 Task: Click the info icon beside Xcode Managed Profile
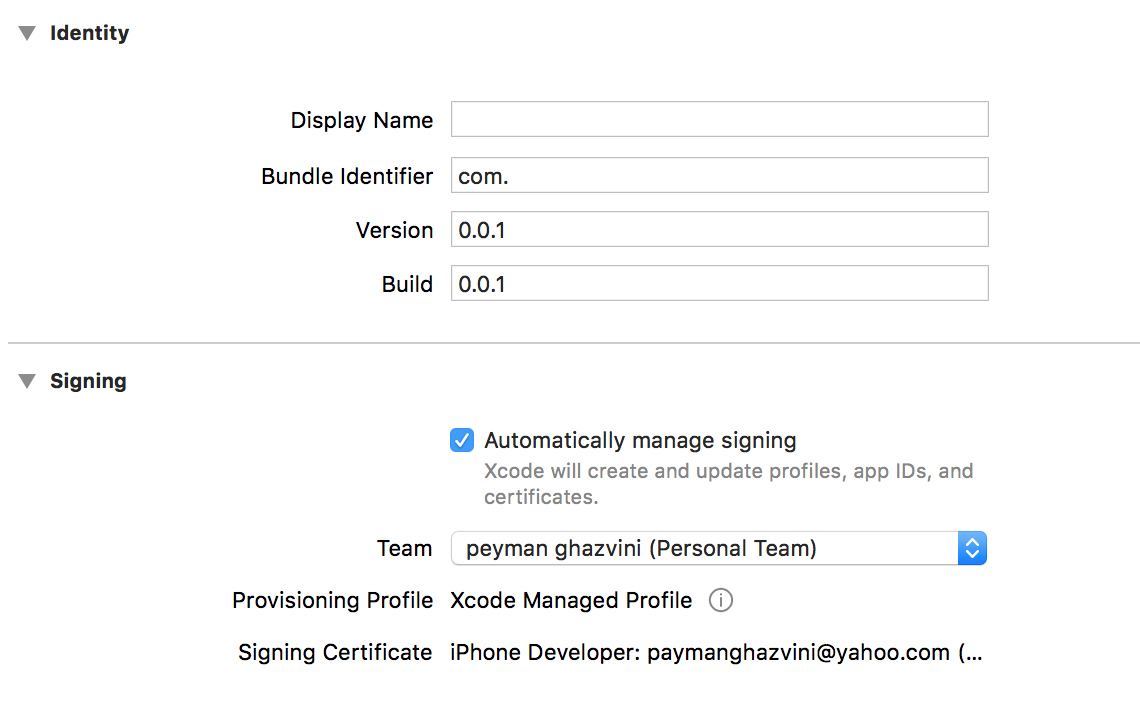tap(720, 600)
